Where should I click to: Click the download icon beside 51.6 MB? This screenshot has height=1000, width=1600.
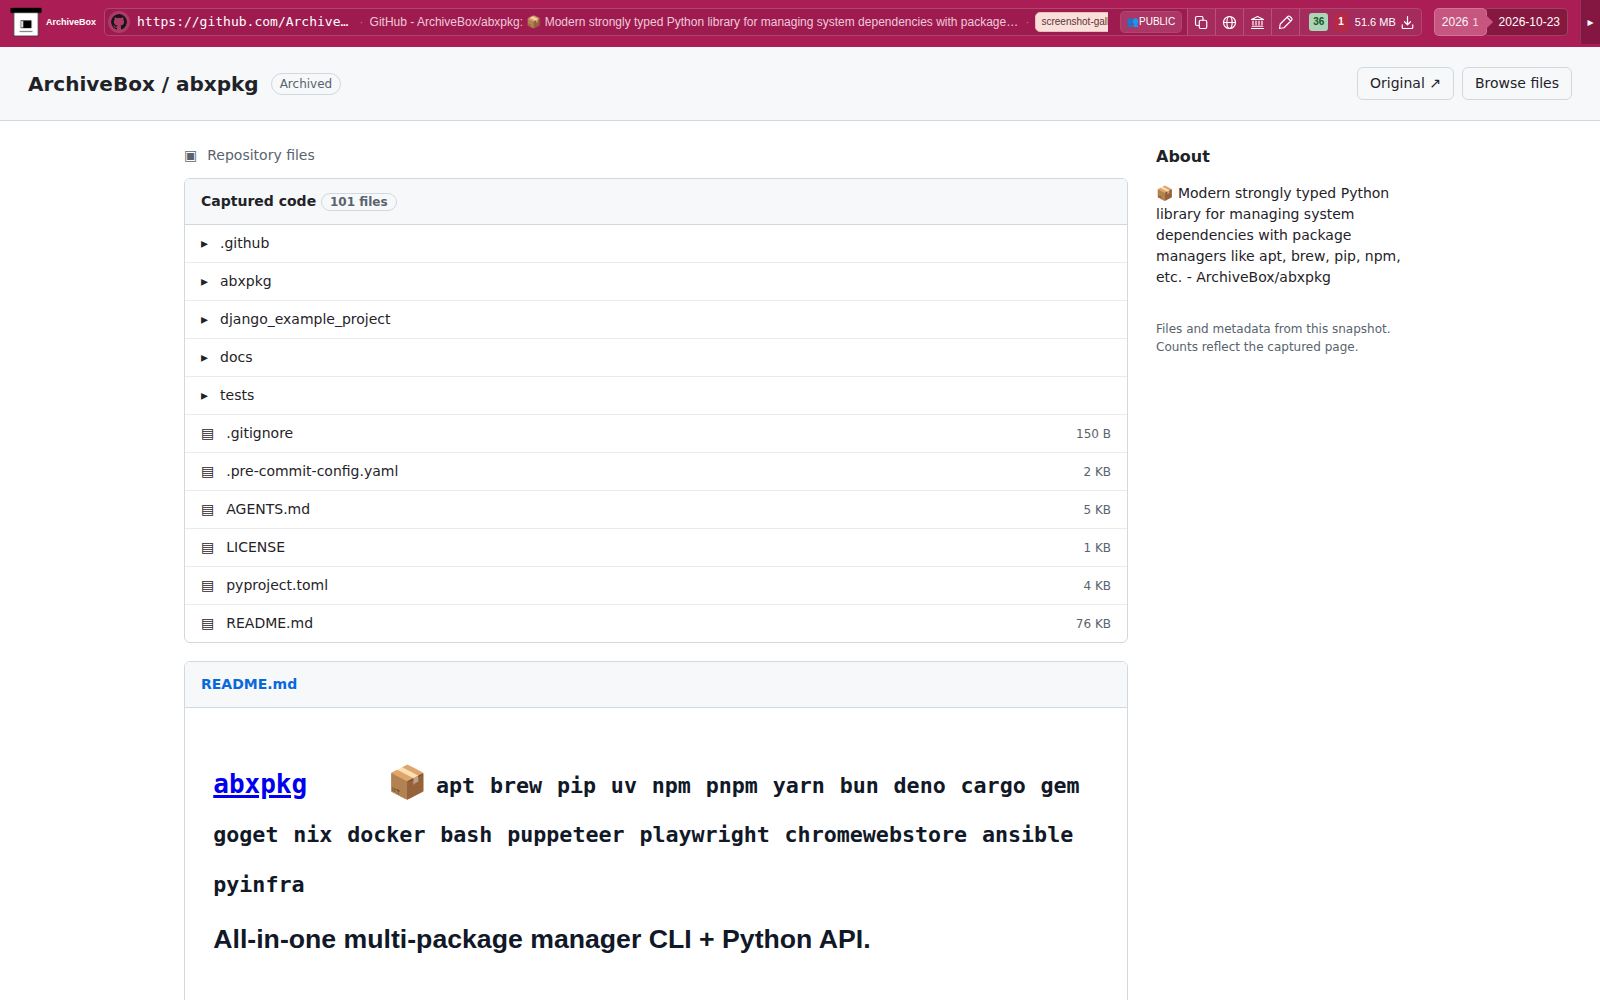click(1407, 22)
